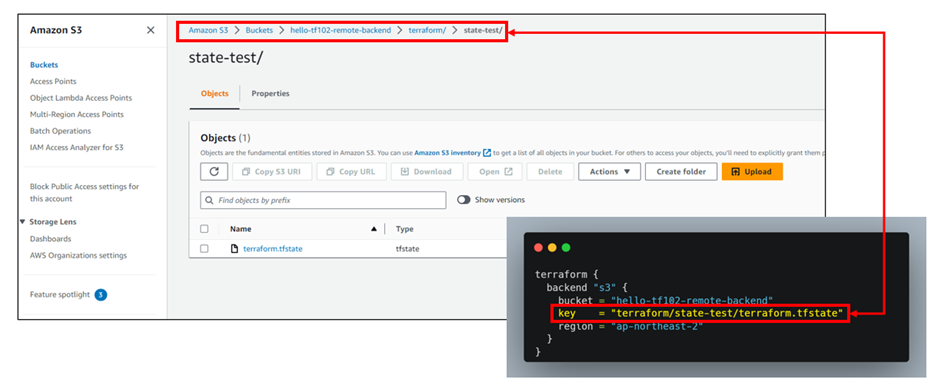The height and width of the screenshot is (386, 941).
Task: Click the Create folder button
Action: pos(681,172)
